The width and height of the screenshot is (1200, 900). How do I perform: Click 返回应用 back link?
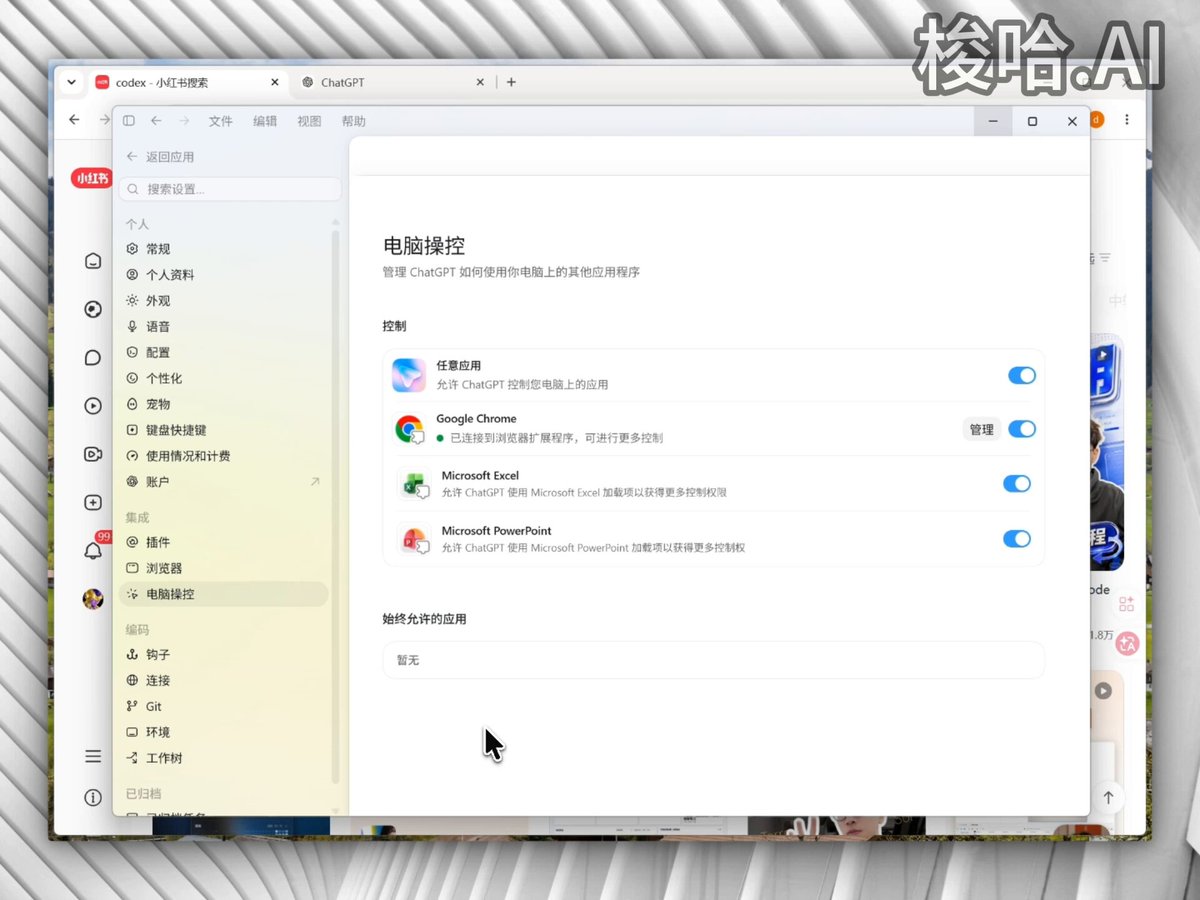(x=160, y=157)
